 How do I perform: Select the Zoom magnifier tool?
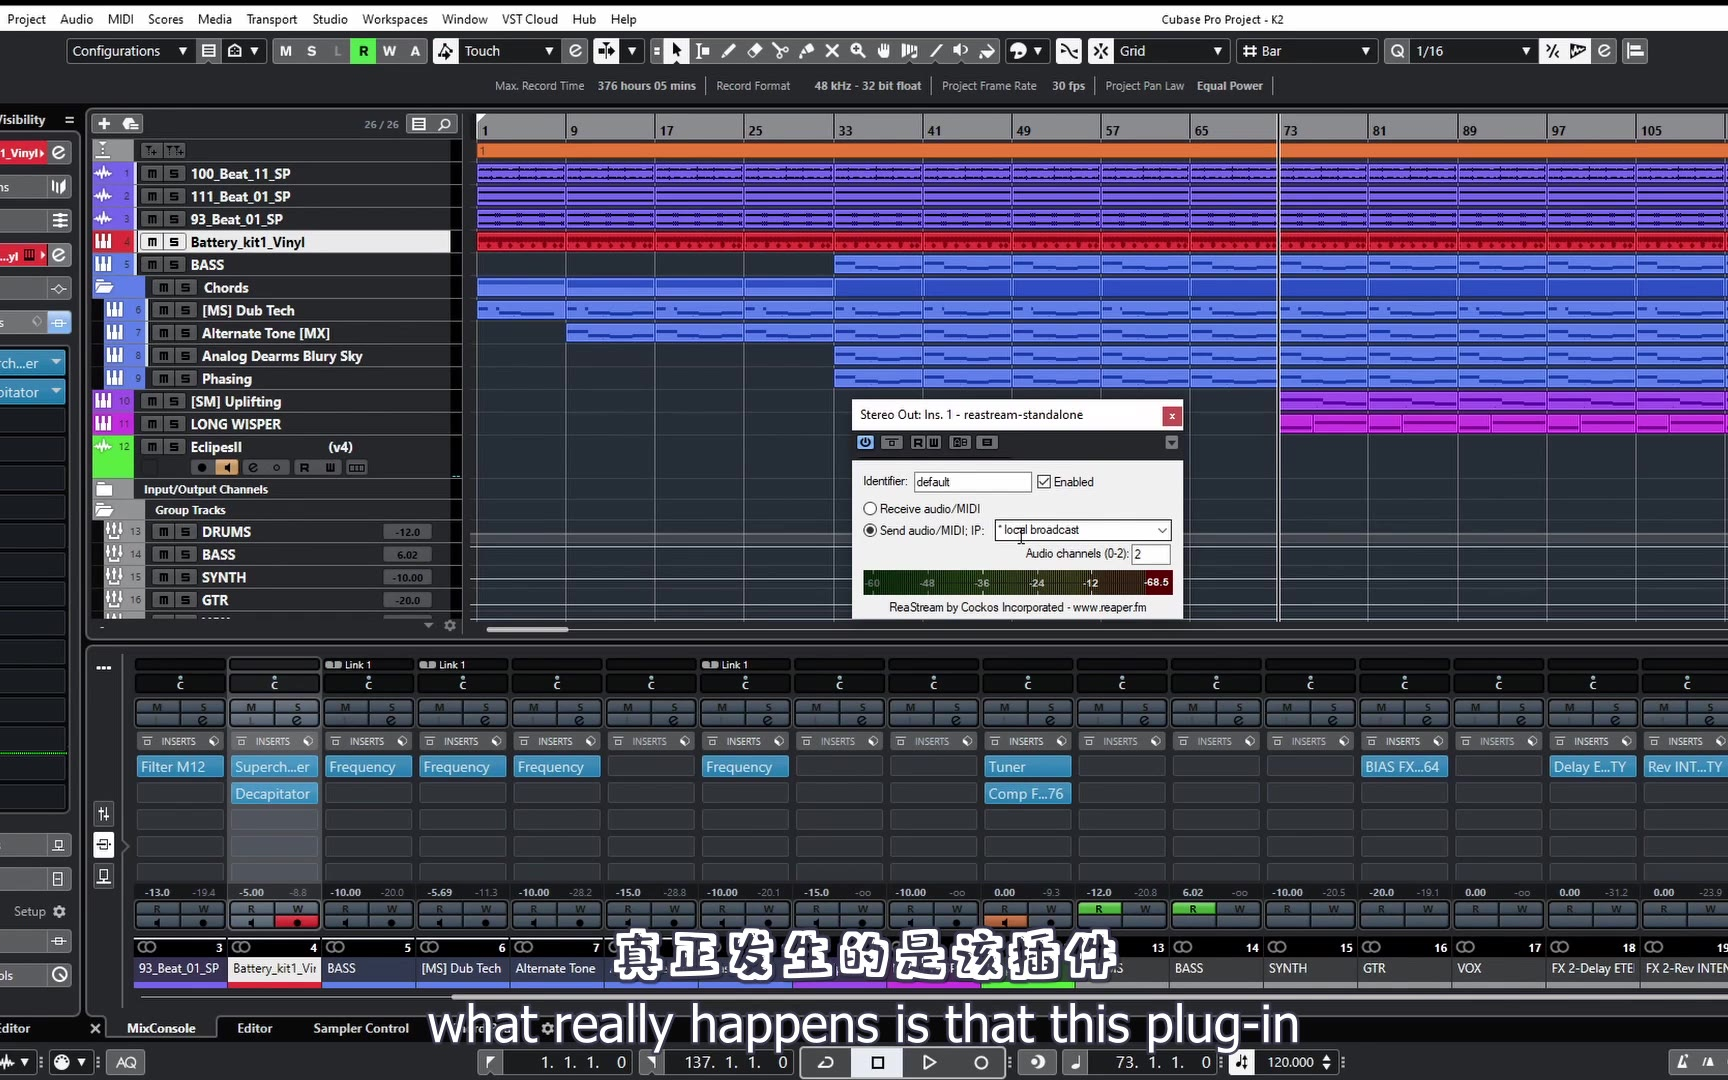858,51
